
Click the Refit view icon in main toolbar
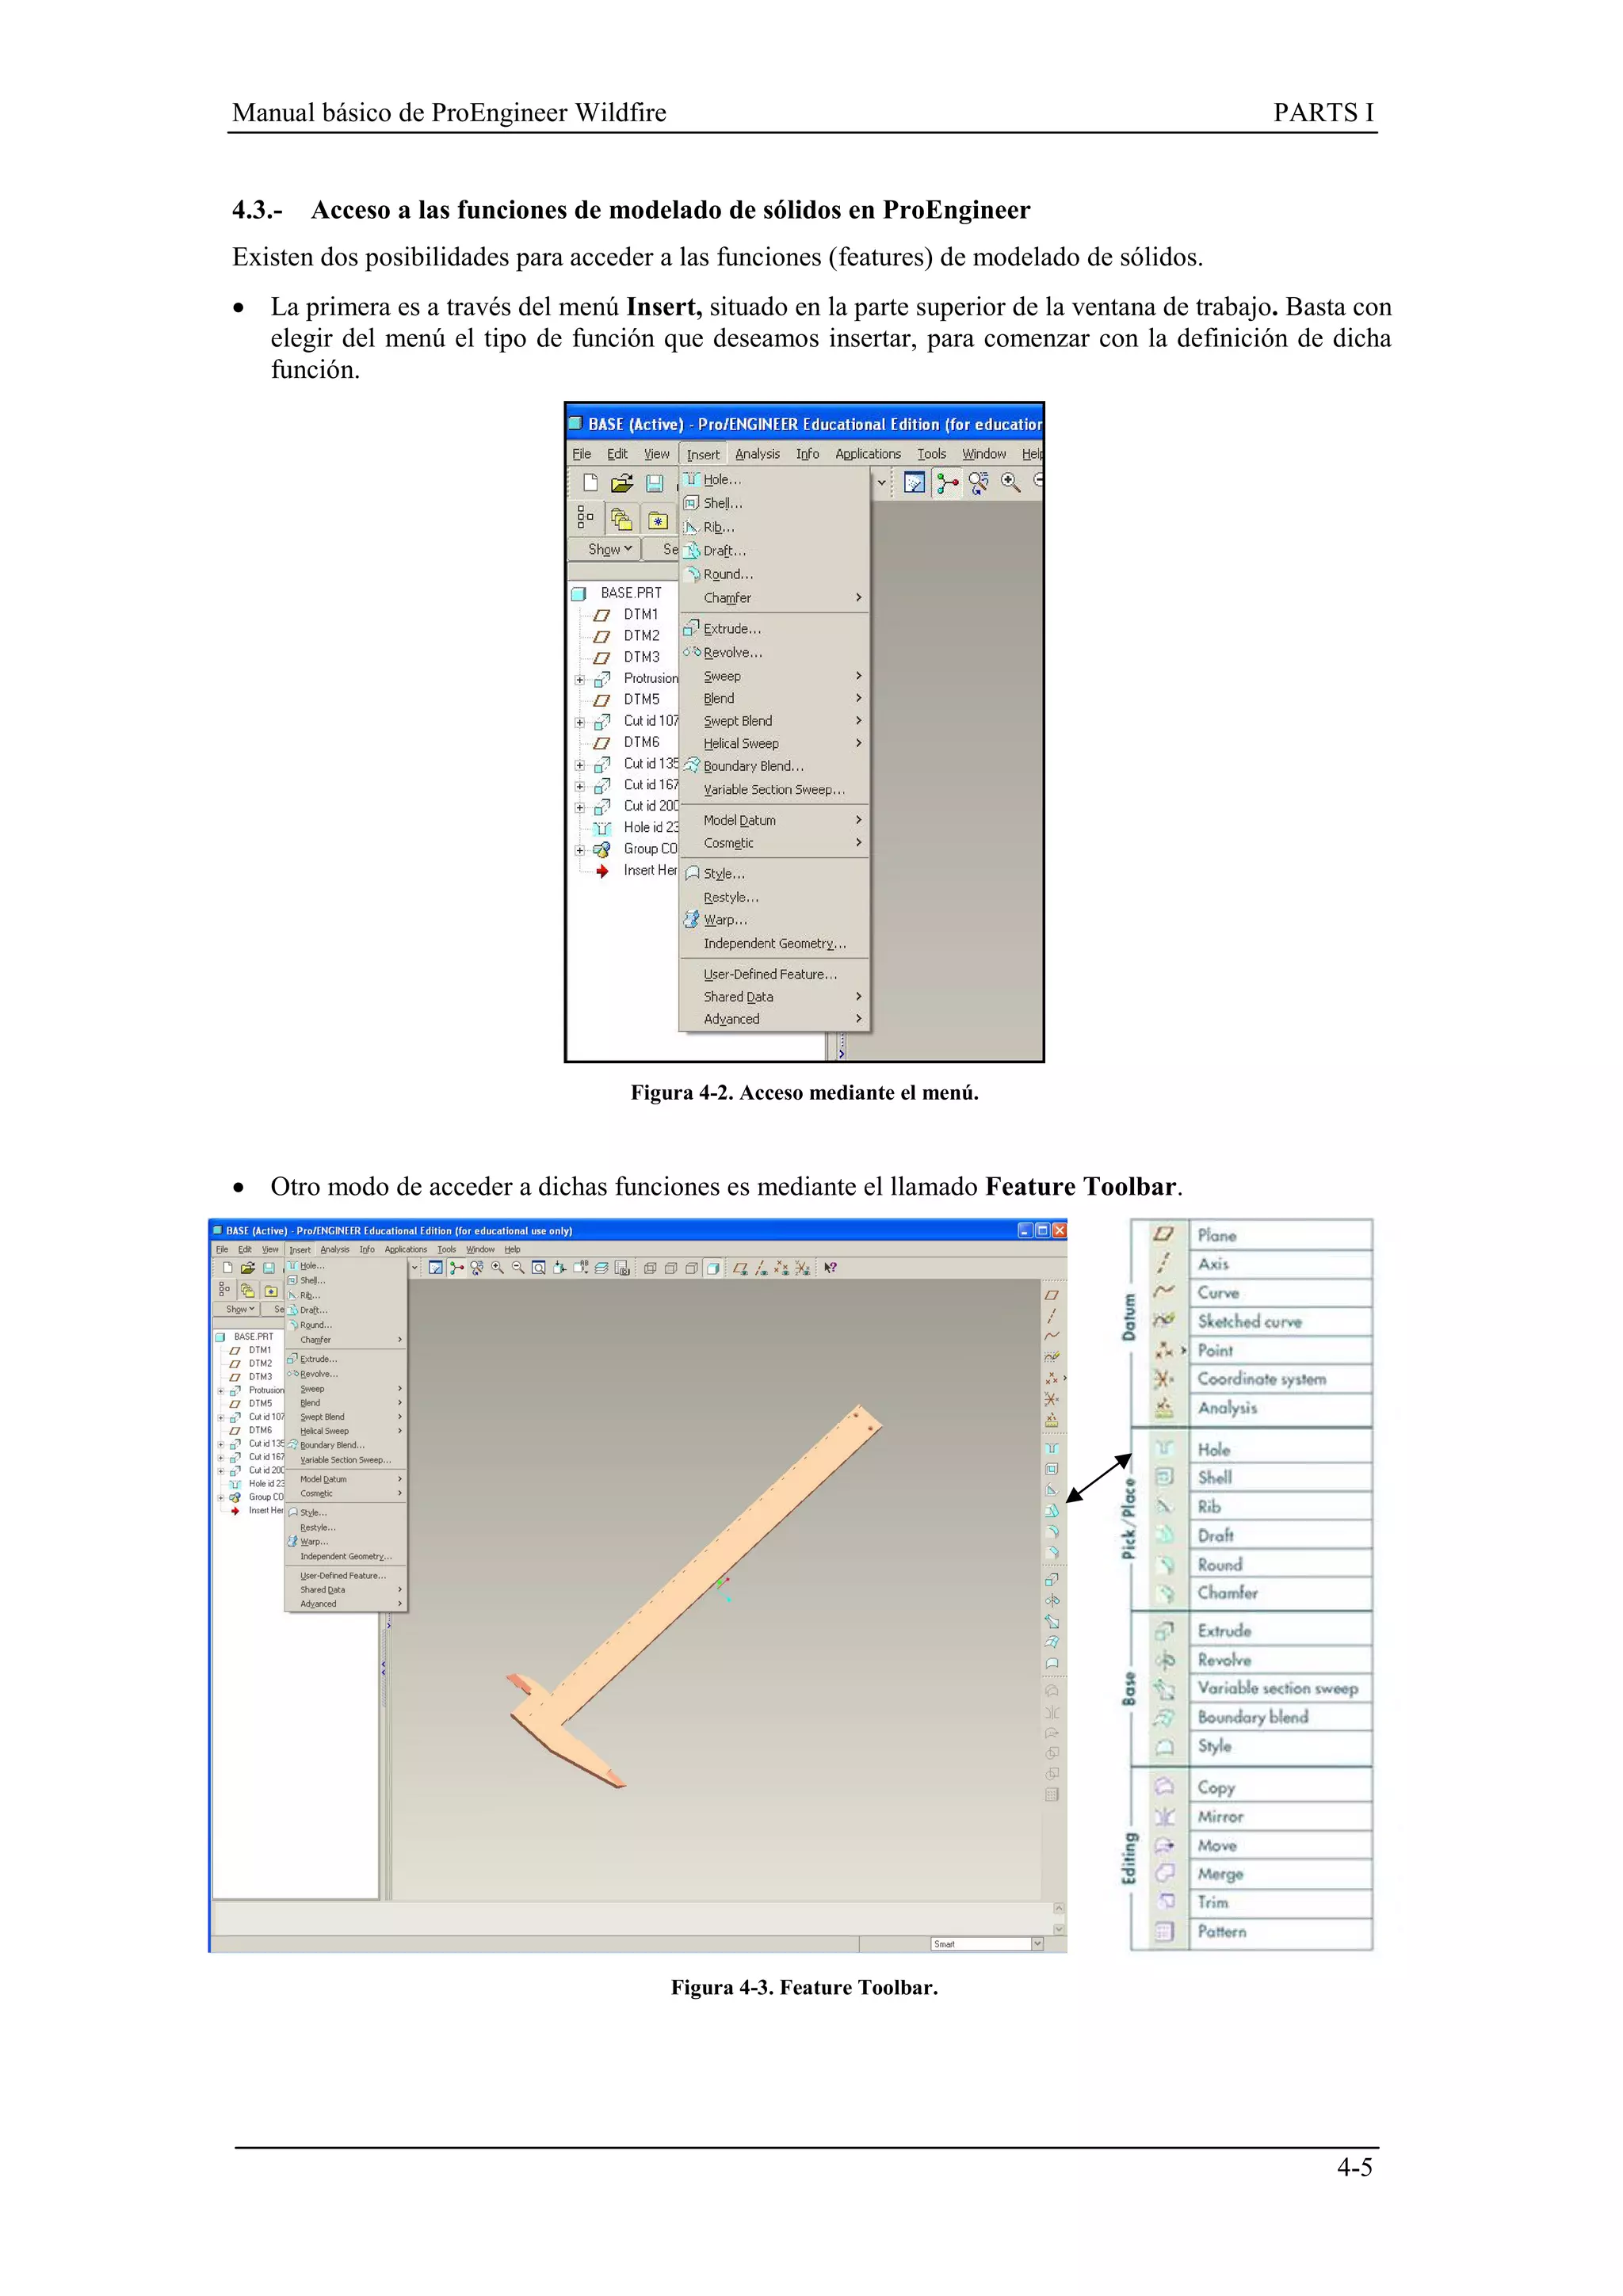coord(539,1268)
